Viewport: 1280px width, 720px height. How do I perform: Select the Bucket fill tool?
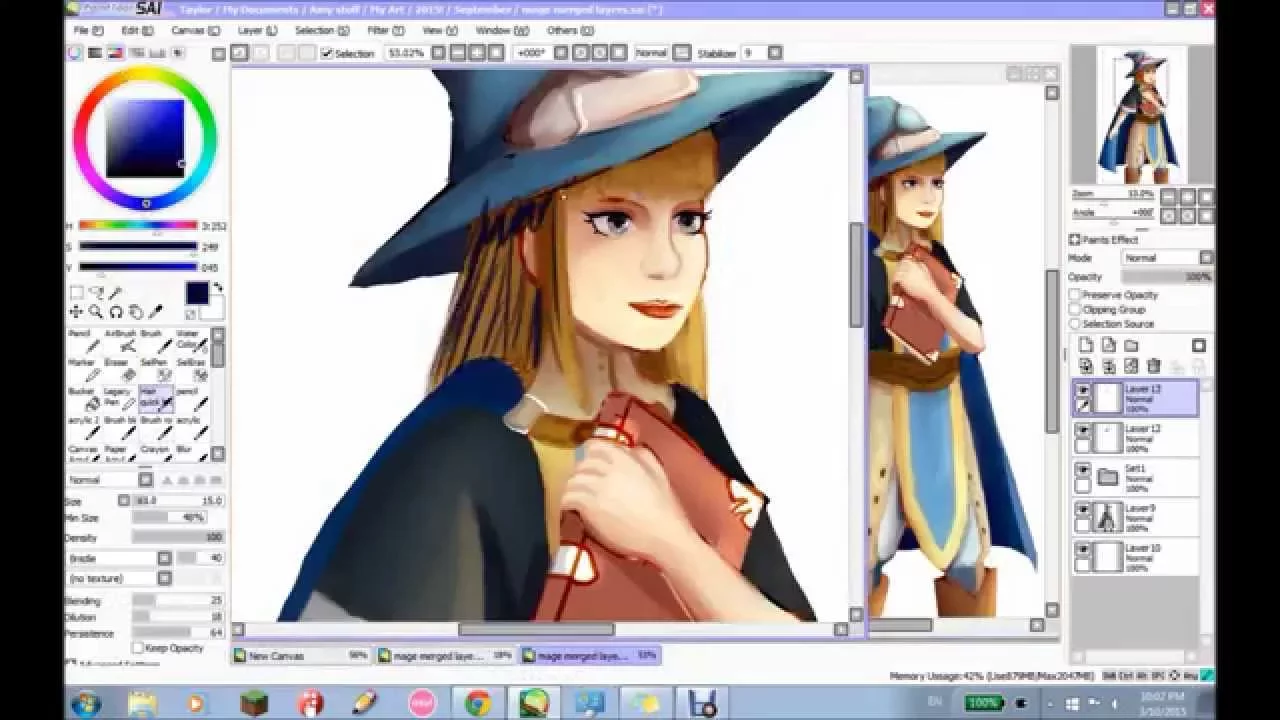(84, 399)
